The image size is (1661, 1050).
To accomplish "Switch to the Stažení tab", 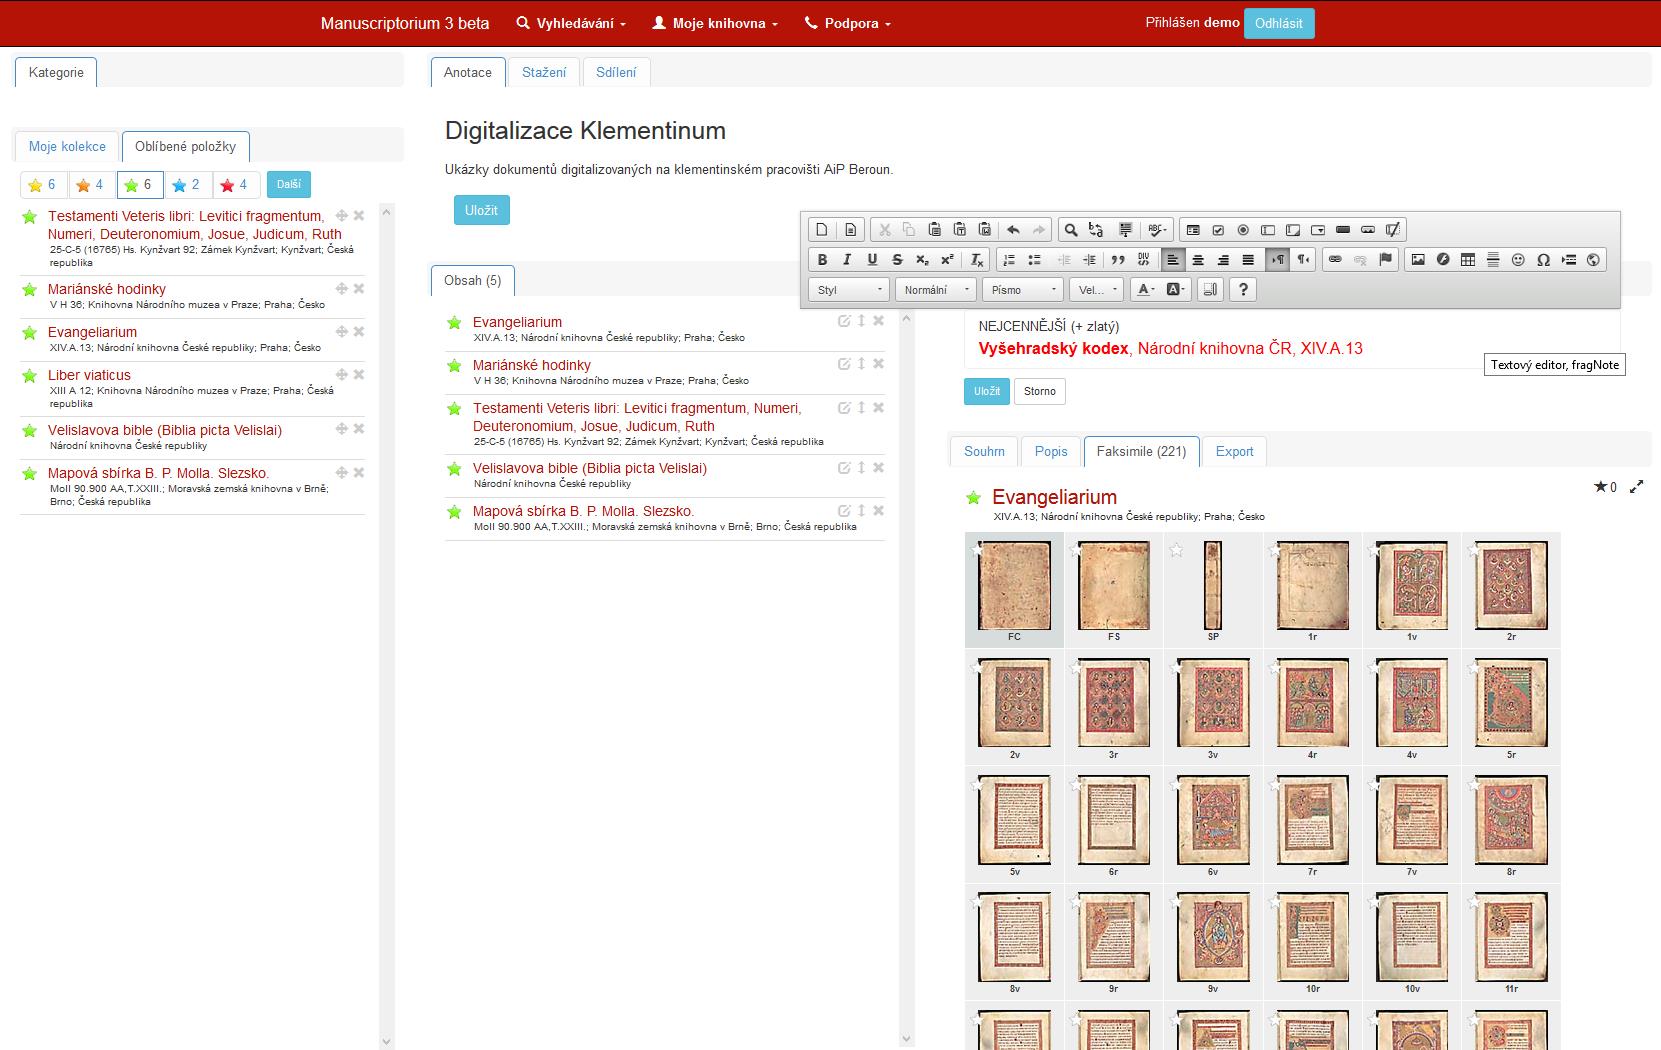I will (544, 72).
